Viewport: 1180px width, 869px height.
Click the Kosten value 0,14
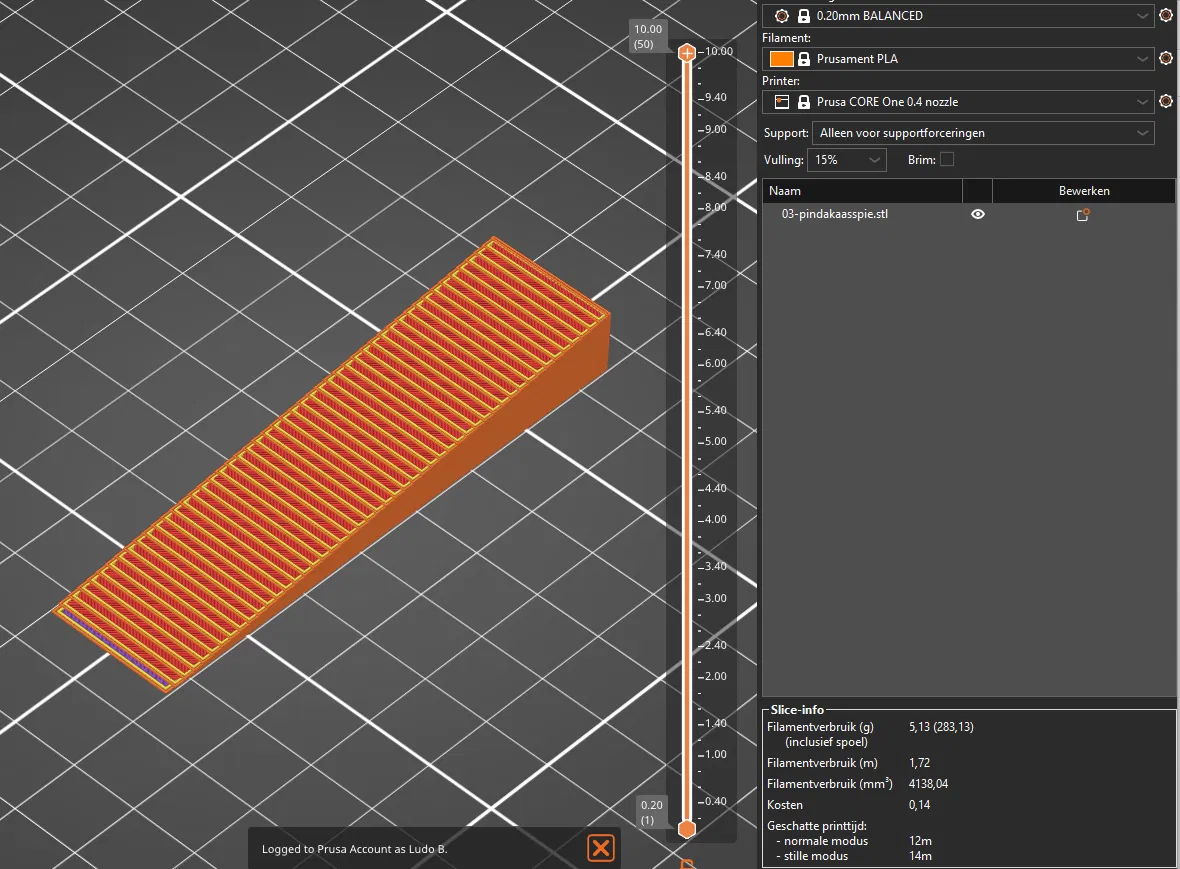(x=919, y=805)
